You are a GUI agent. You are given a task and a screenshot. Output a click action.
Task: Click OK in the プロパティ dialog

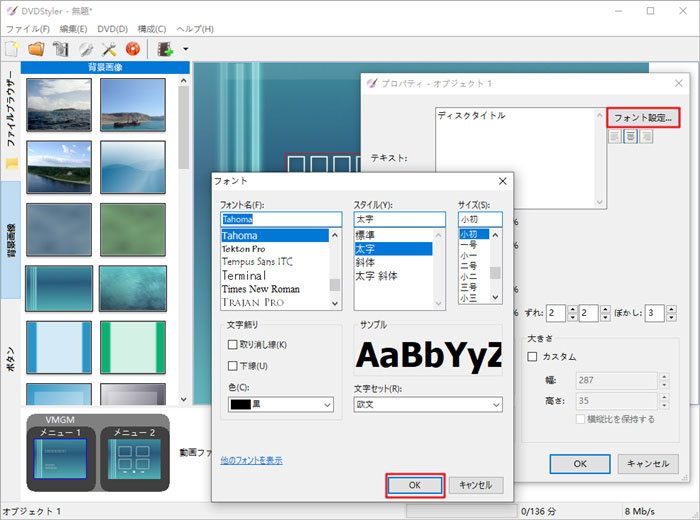(x=580, y=464)
